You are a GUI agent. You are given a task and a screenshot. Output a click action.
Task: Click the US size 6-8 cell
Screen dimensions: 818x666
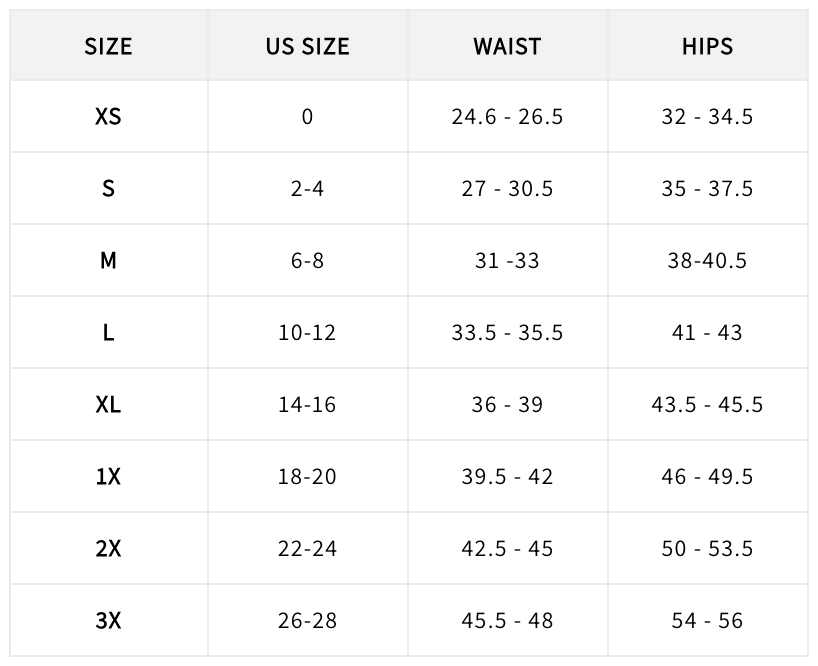(307, 261)
